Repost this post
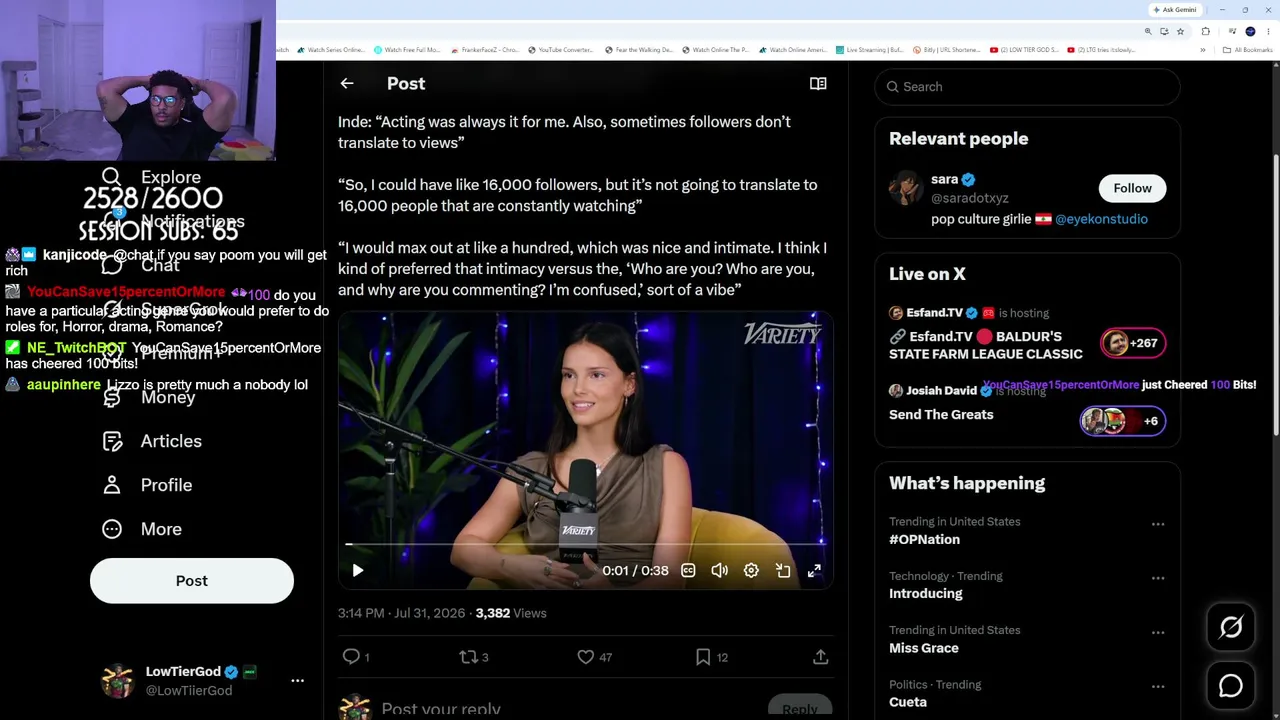Viewport: 1280px width, 720px height. 468,657
